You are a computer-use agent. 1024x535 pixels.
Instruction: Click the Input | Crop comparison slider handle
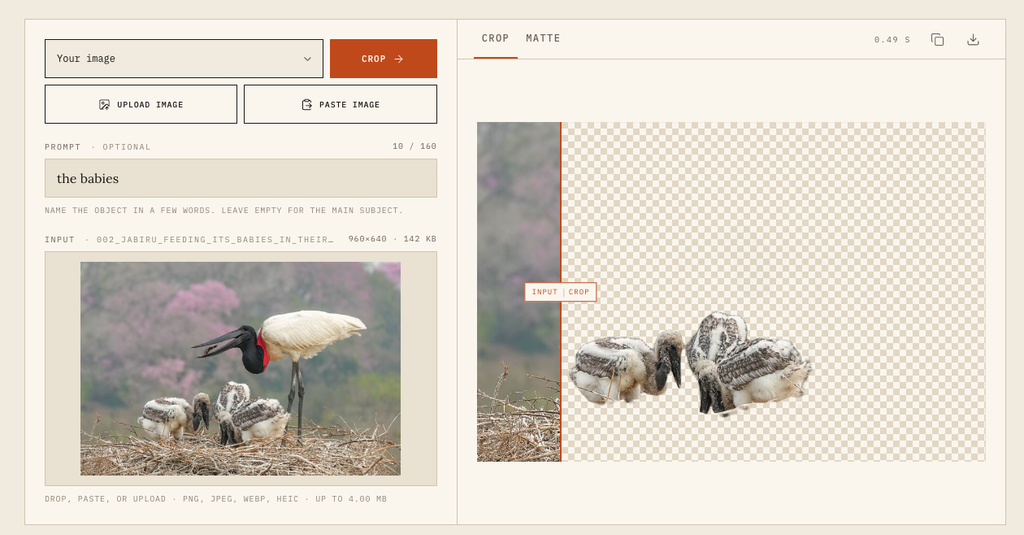coord(560,292)
